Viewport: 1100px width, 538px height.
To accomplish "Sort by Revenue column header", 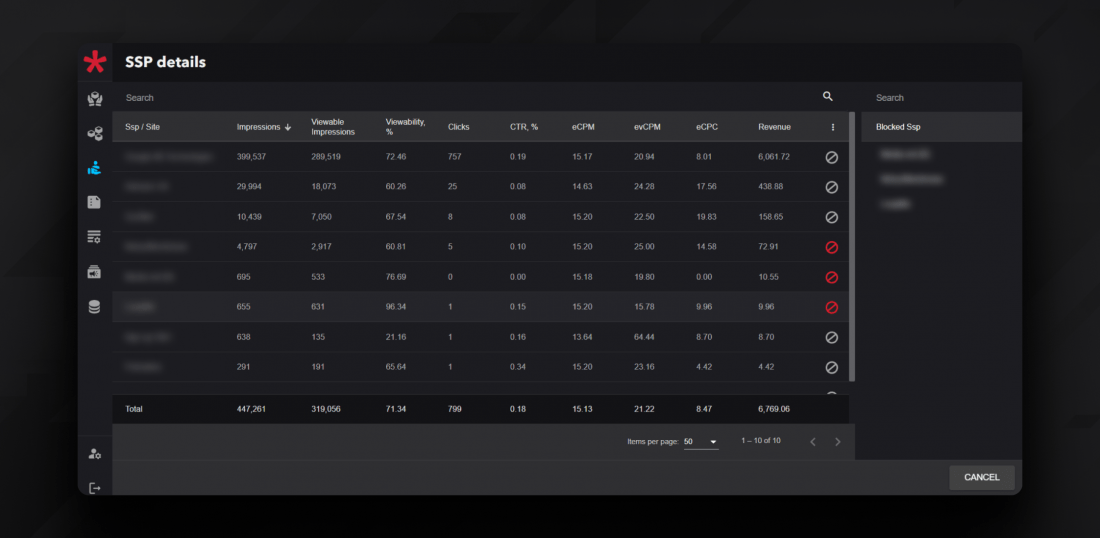I will pos(774,127).
